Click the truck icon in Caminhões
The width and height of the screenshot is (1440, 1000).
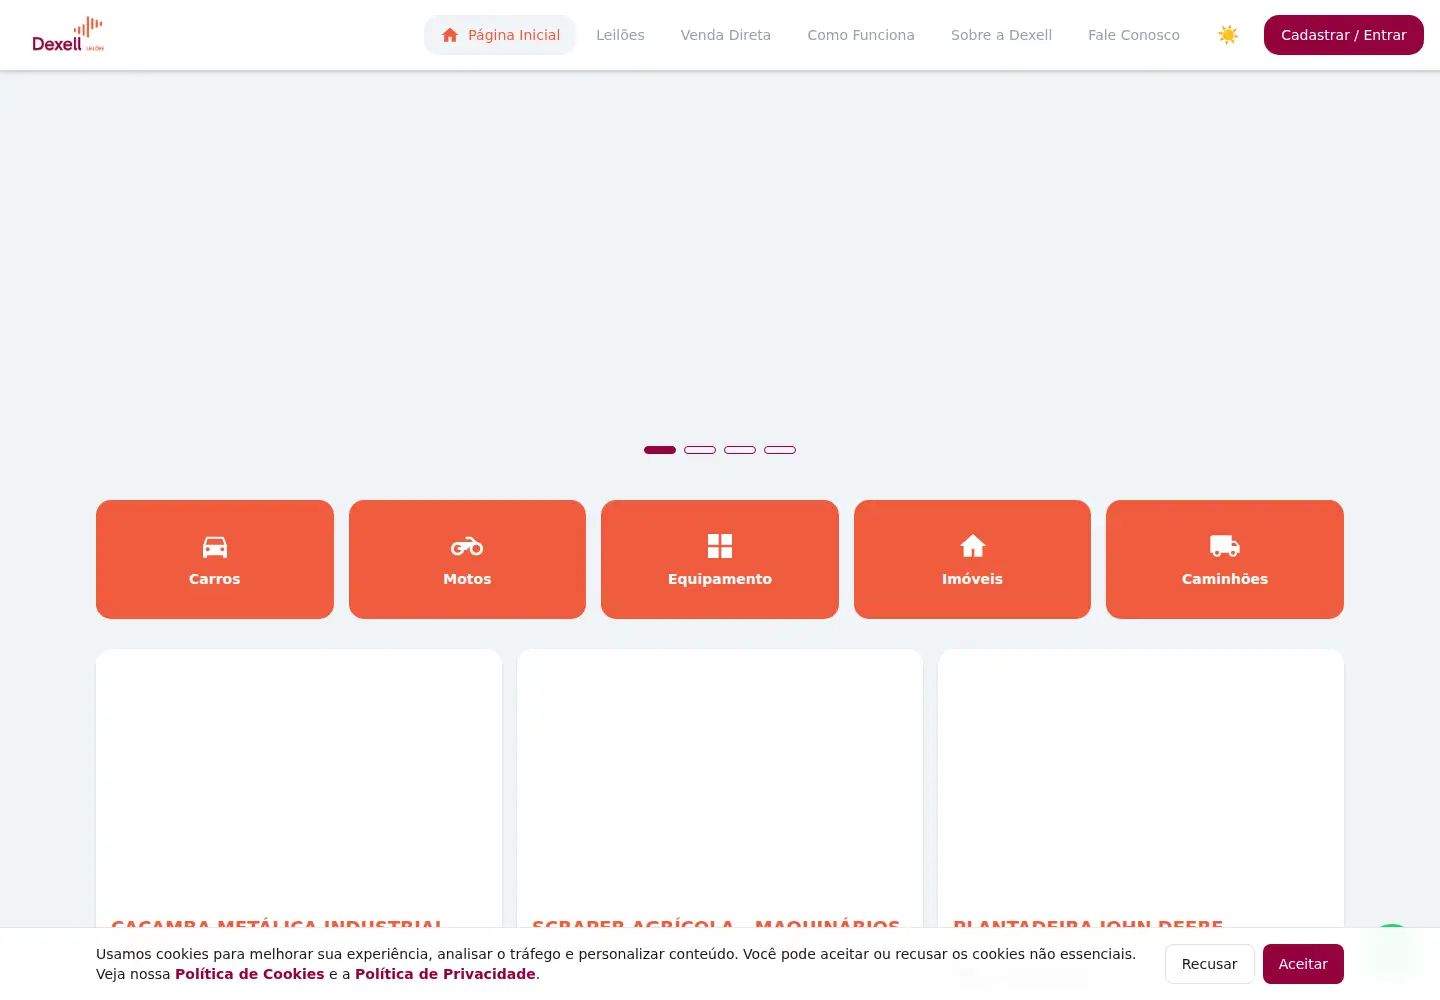1225,546
